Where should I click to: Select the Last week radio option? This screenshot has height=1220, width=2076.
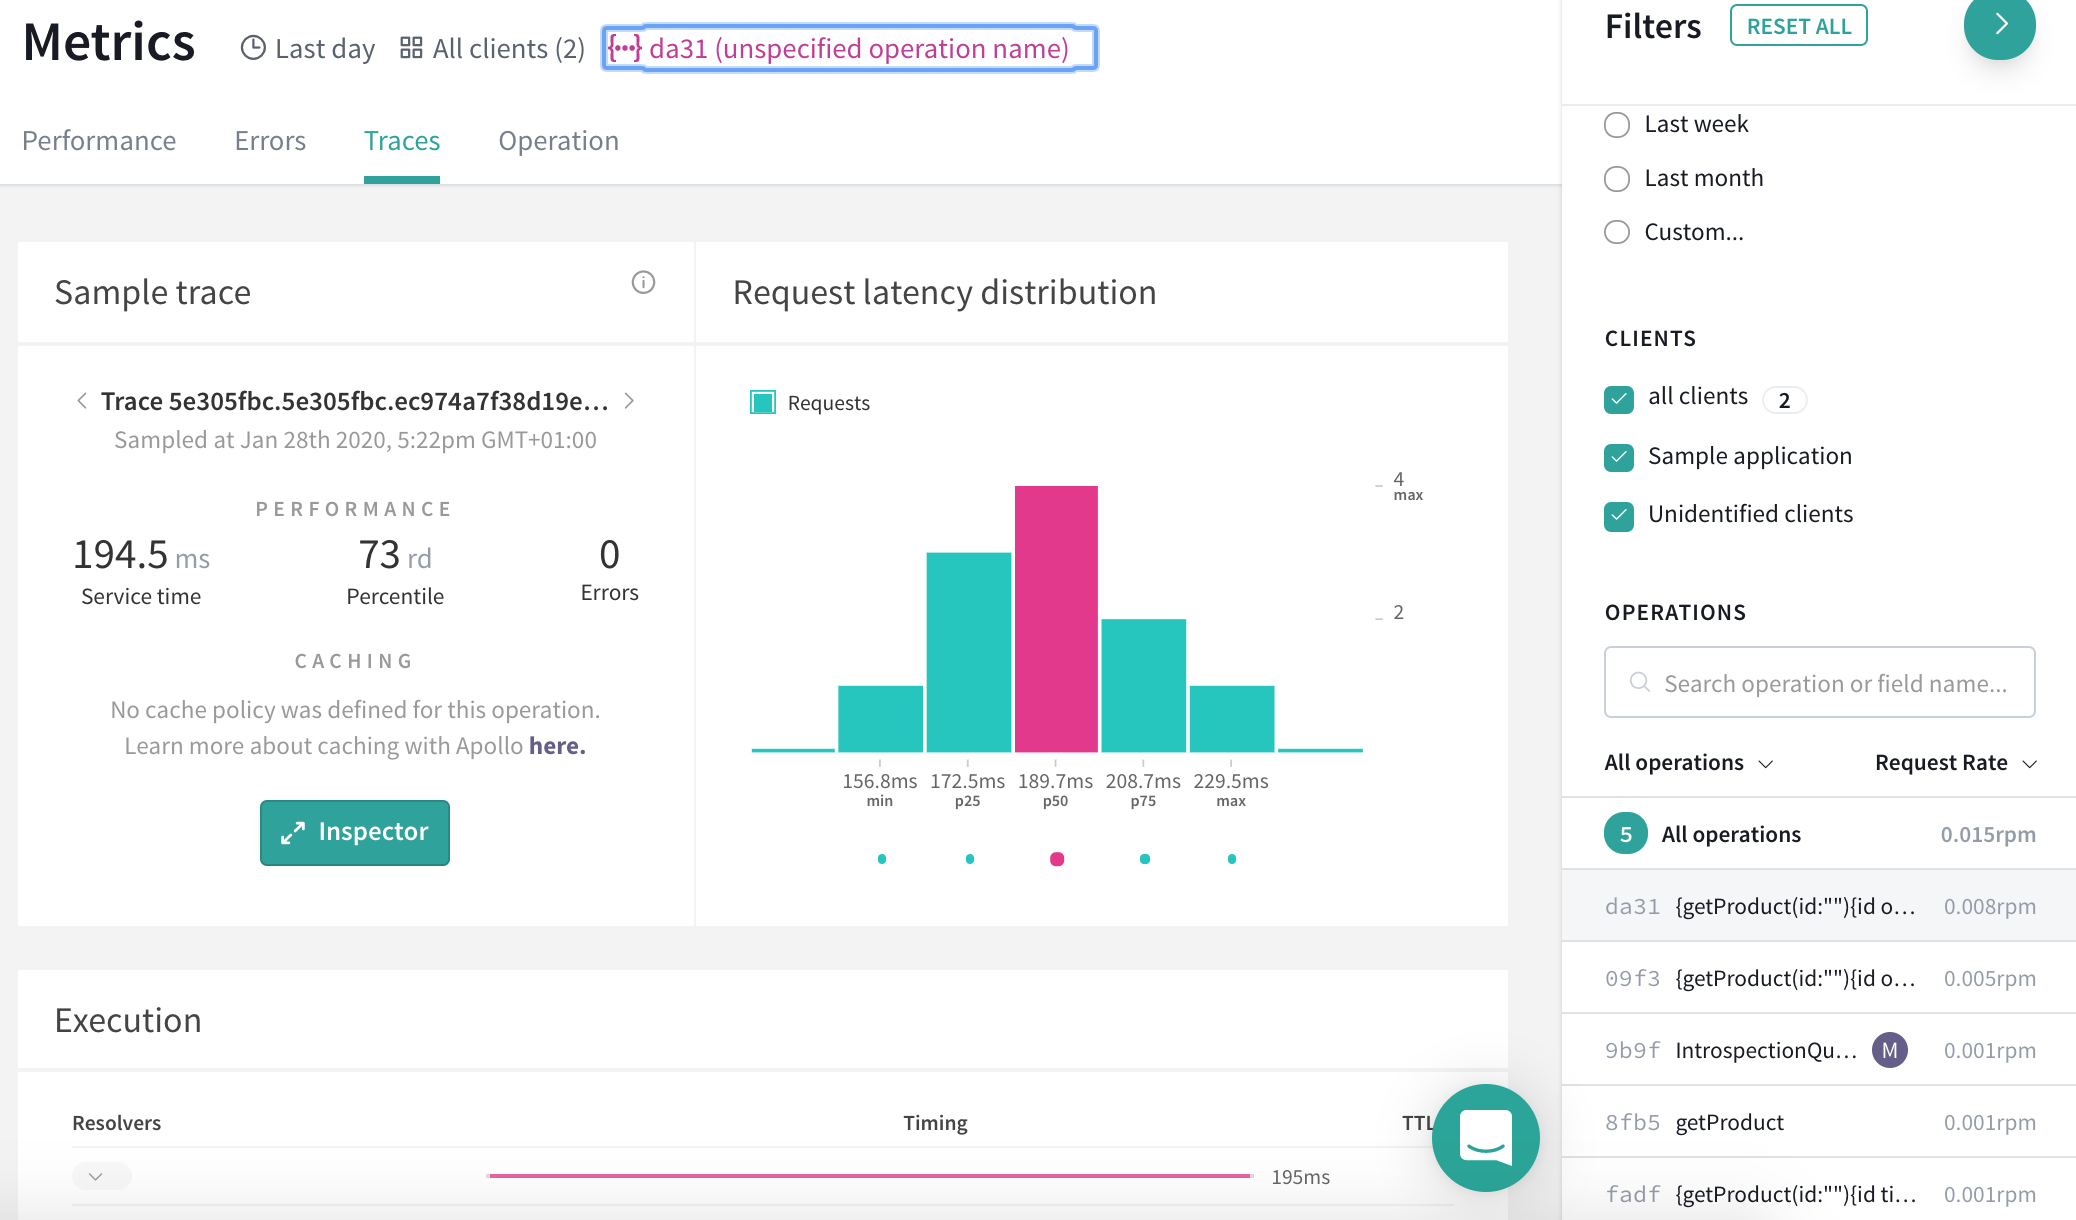tap(1617, 125)
